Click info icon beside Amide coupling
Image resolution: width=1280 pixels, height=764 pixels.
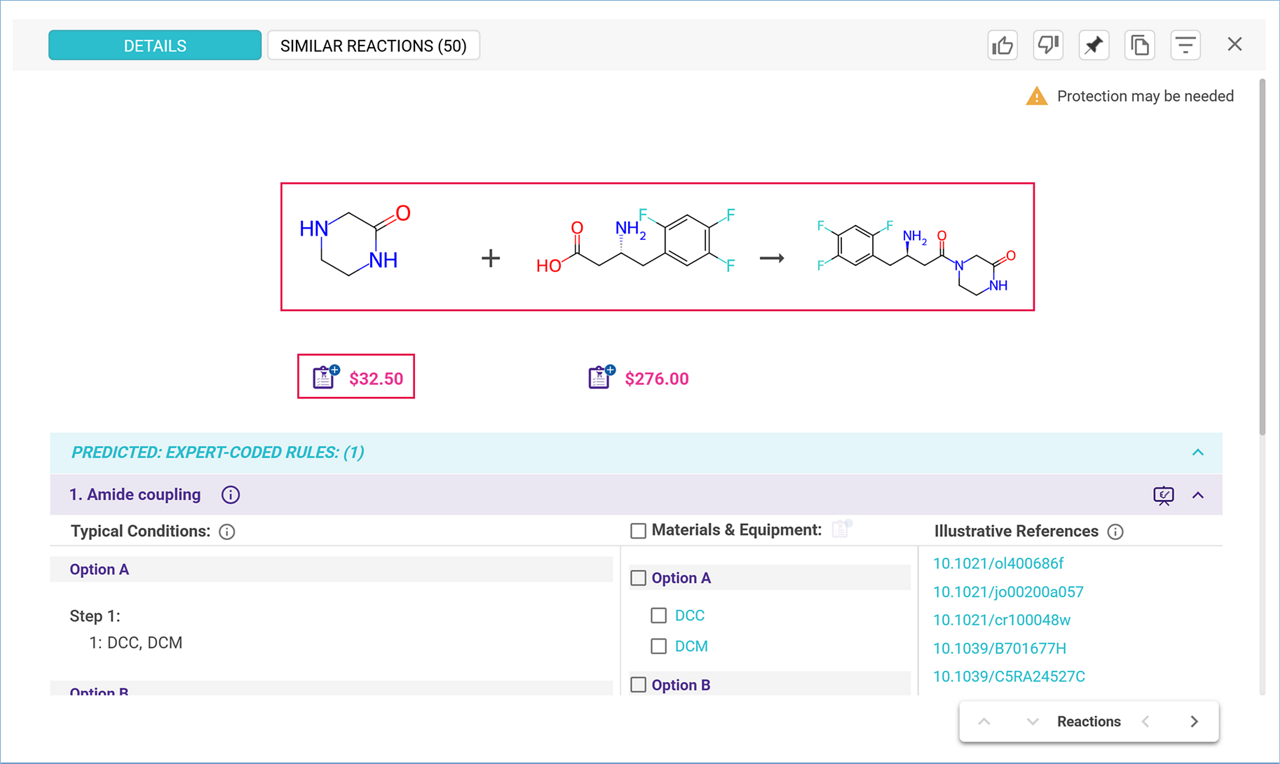click(230, 495)
